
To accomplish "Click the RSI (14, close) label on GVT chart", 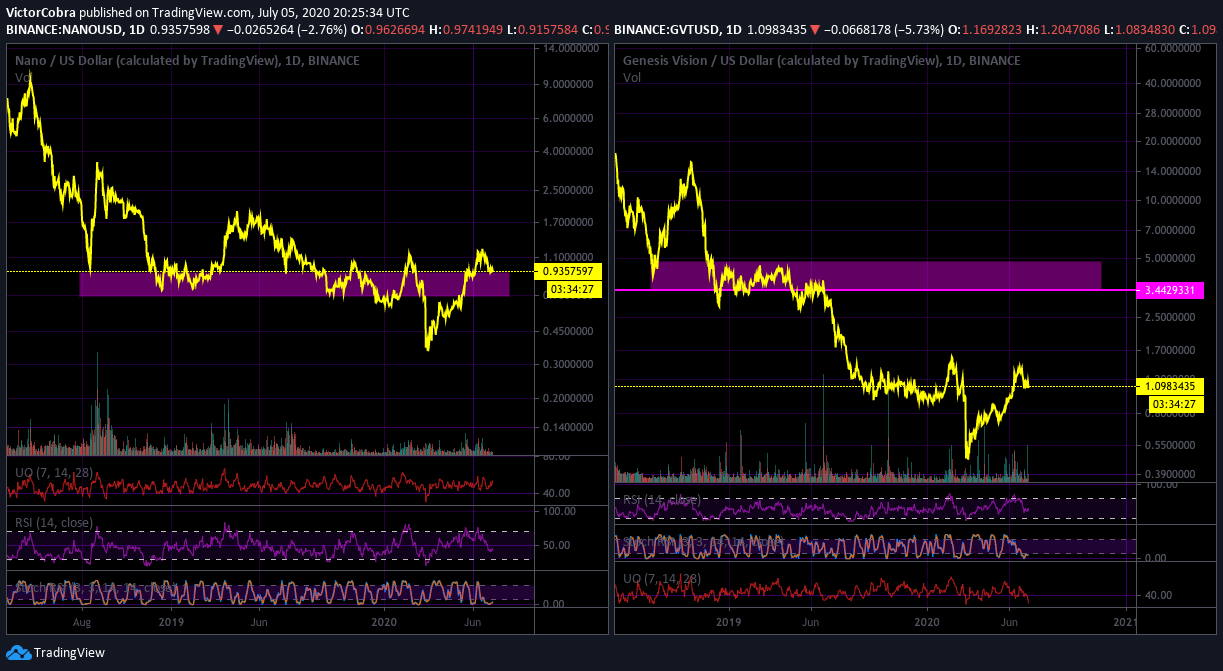I will 662,499.
